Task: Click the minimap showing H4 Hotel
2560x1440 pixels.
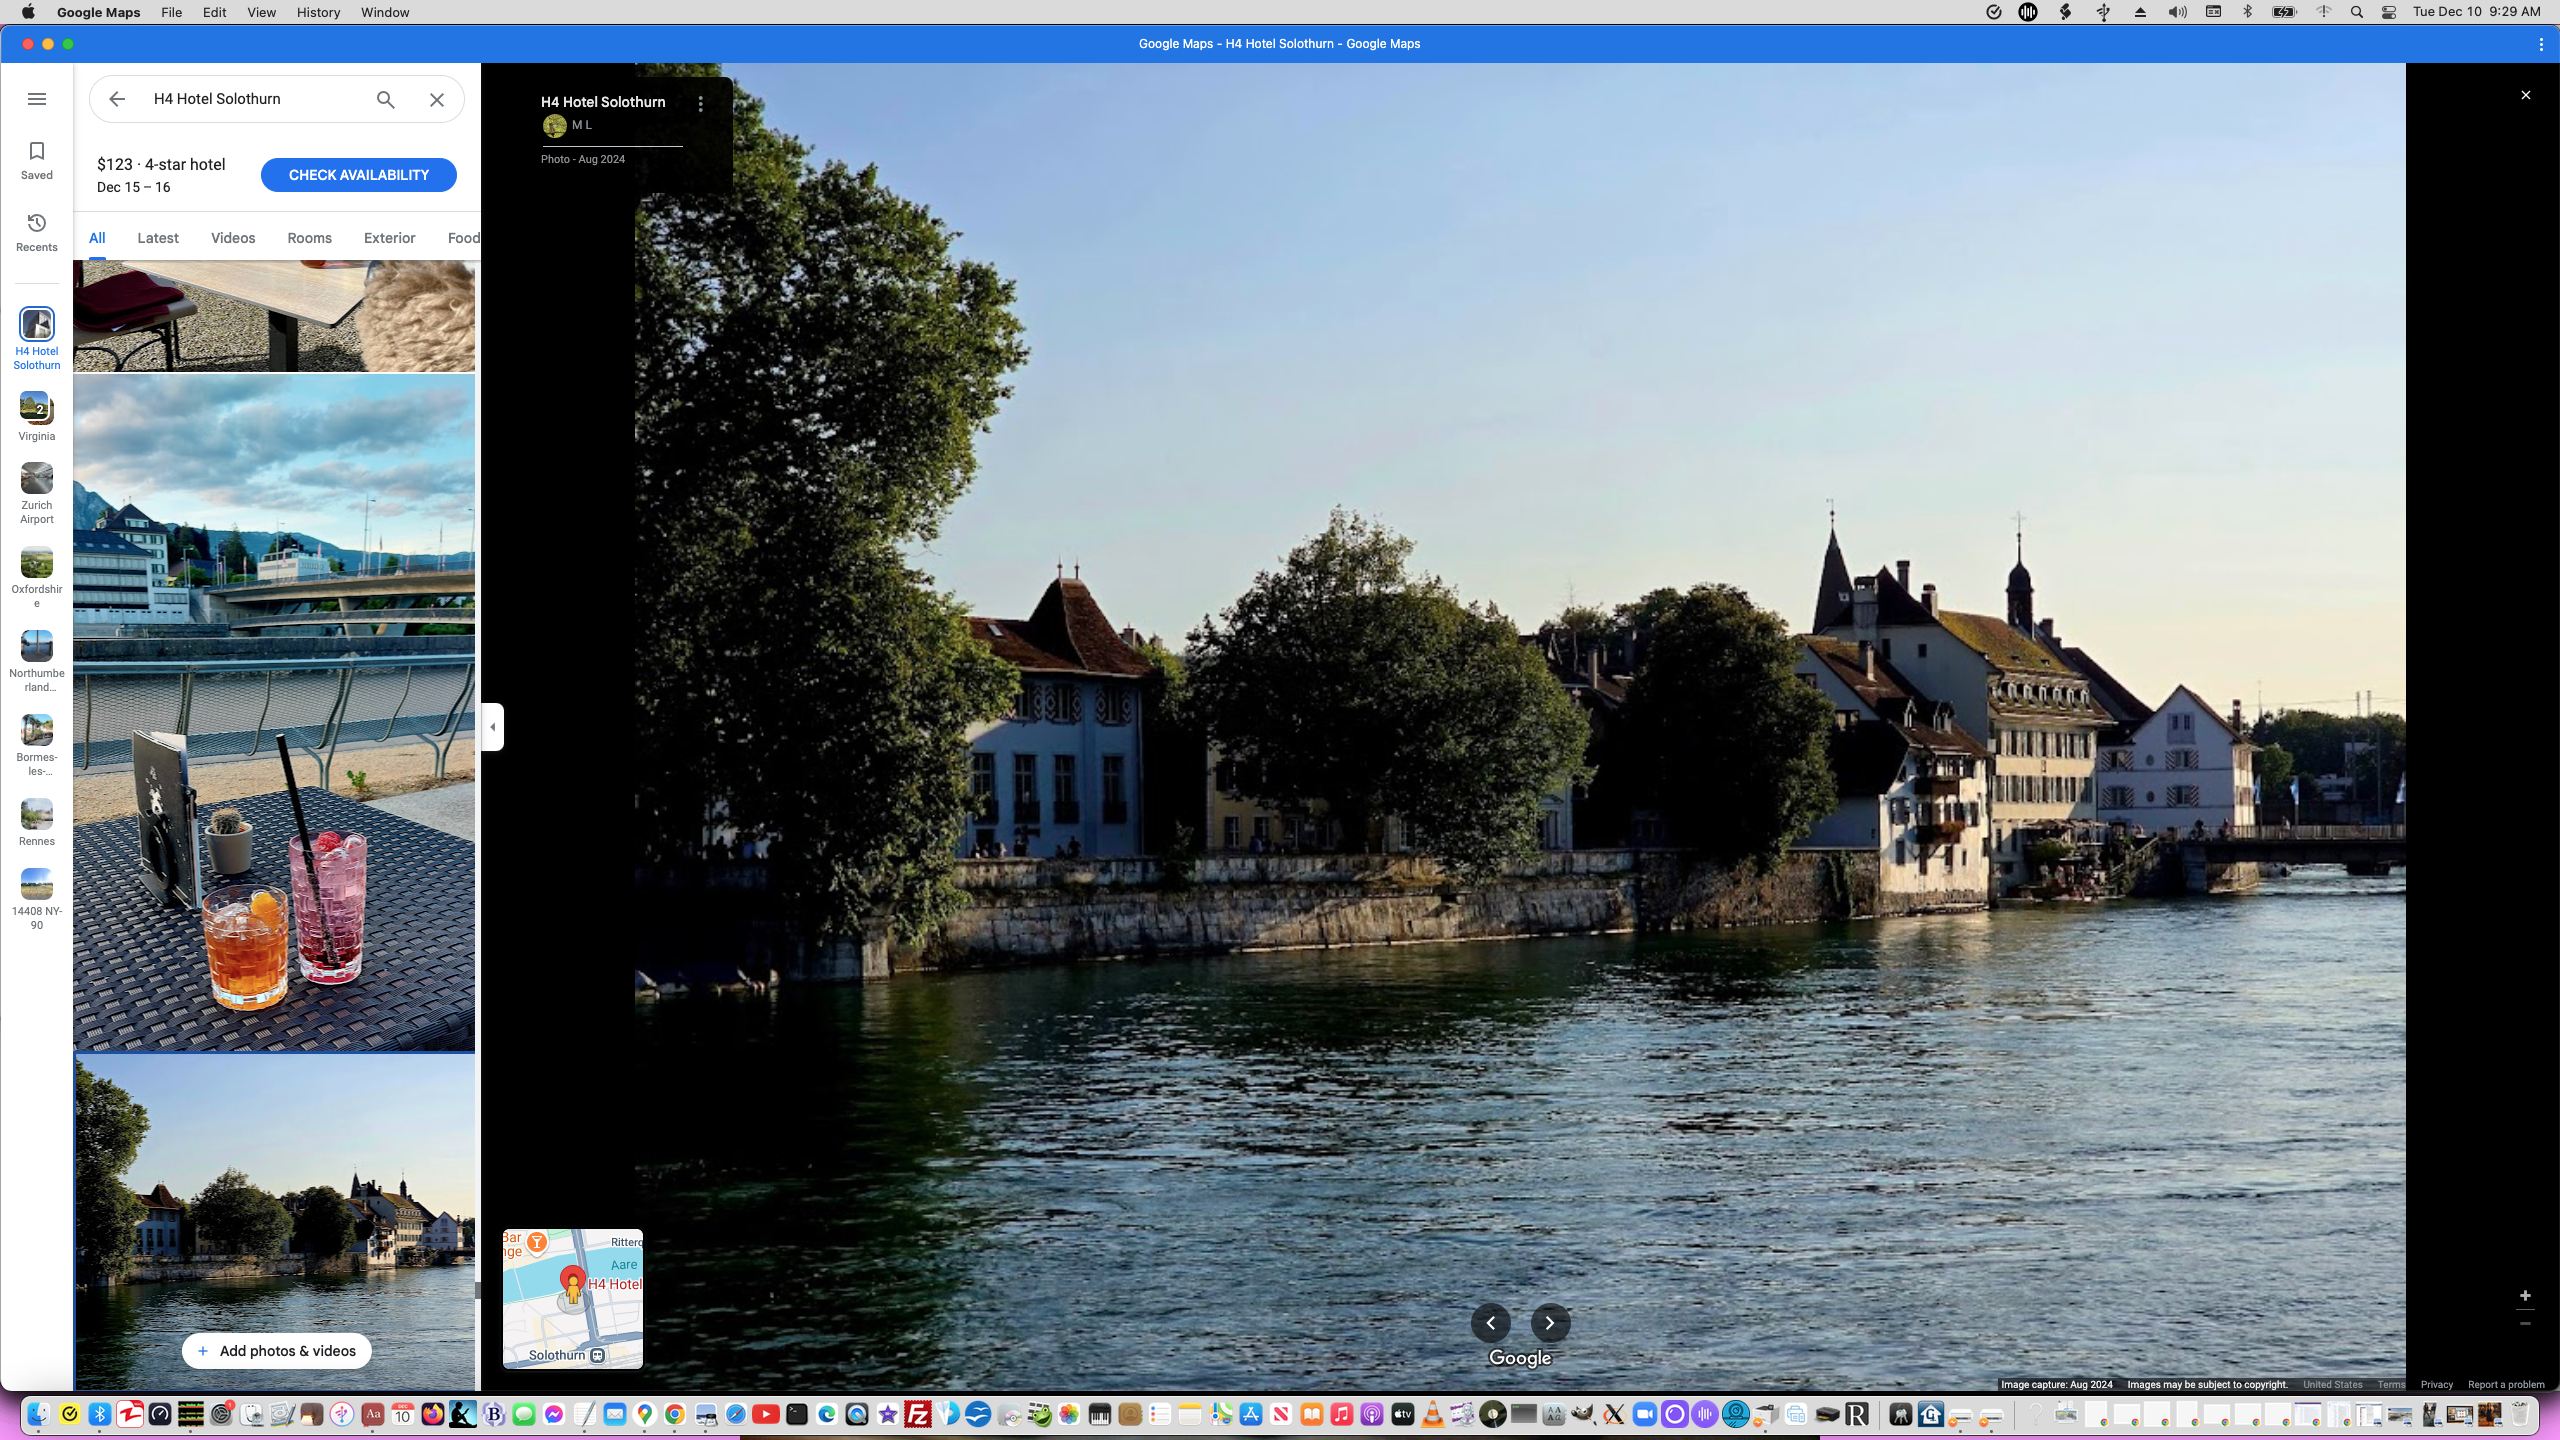Action: [x=573, y=1298]
